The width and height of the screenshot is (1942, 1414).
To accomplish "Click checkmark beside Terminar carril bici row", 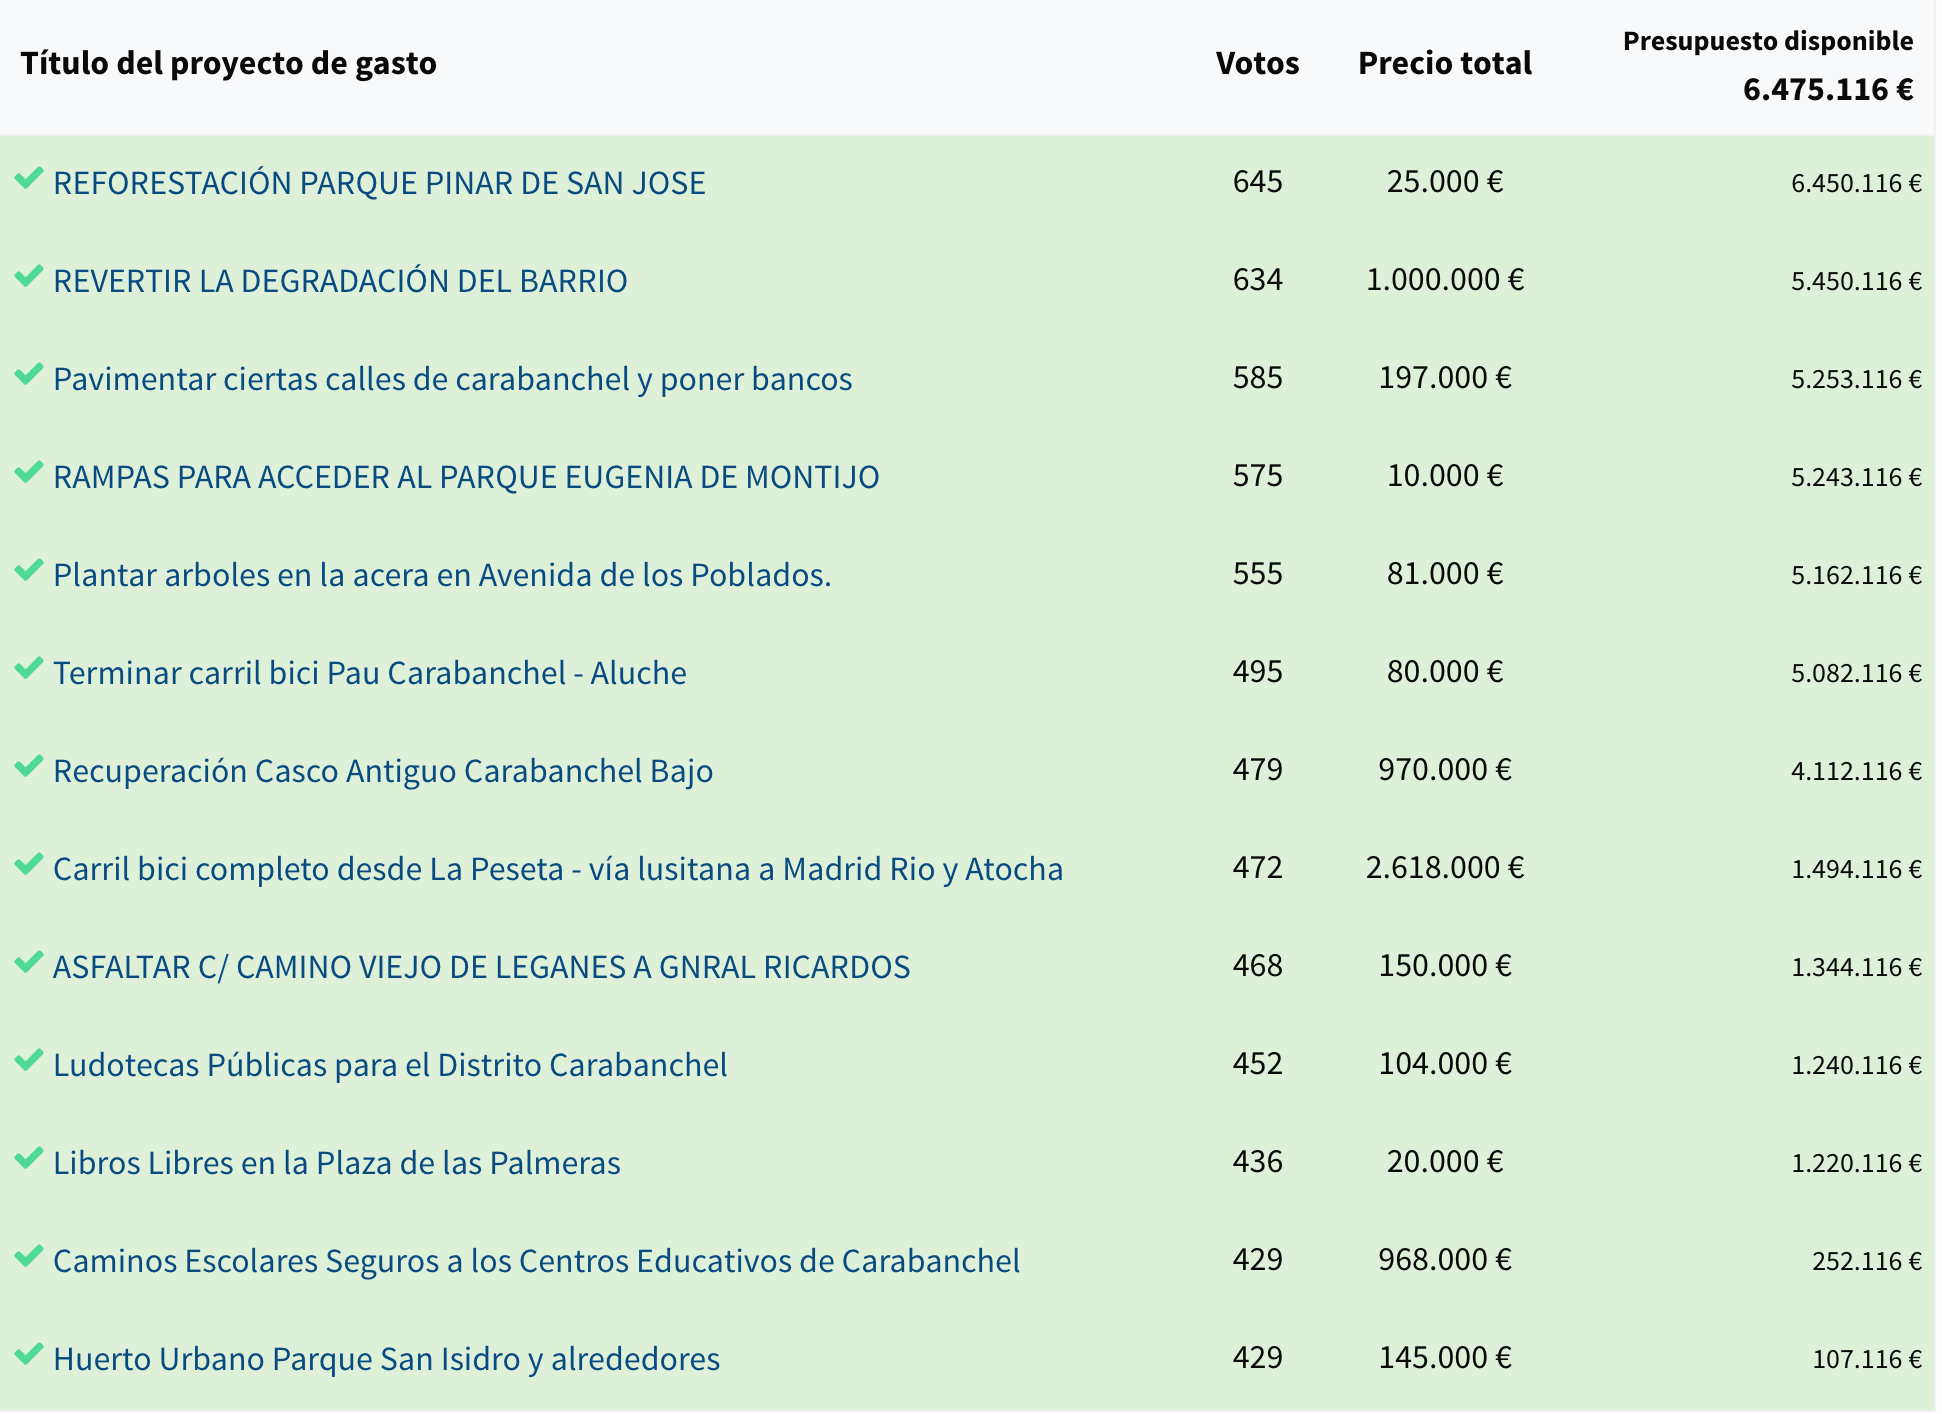I will point(29,669).
